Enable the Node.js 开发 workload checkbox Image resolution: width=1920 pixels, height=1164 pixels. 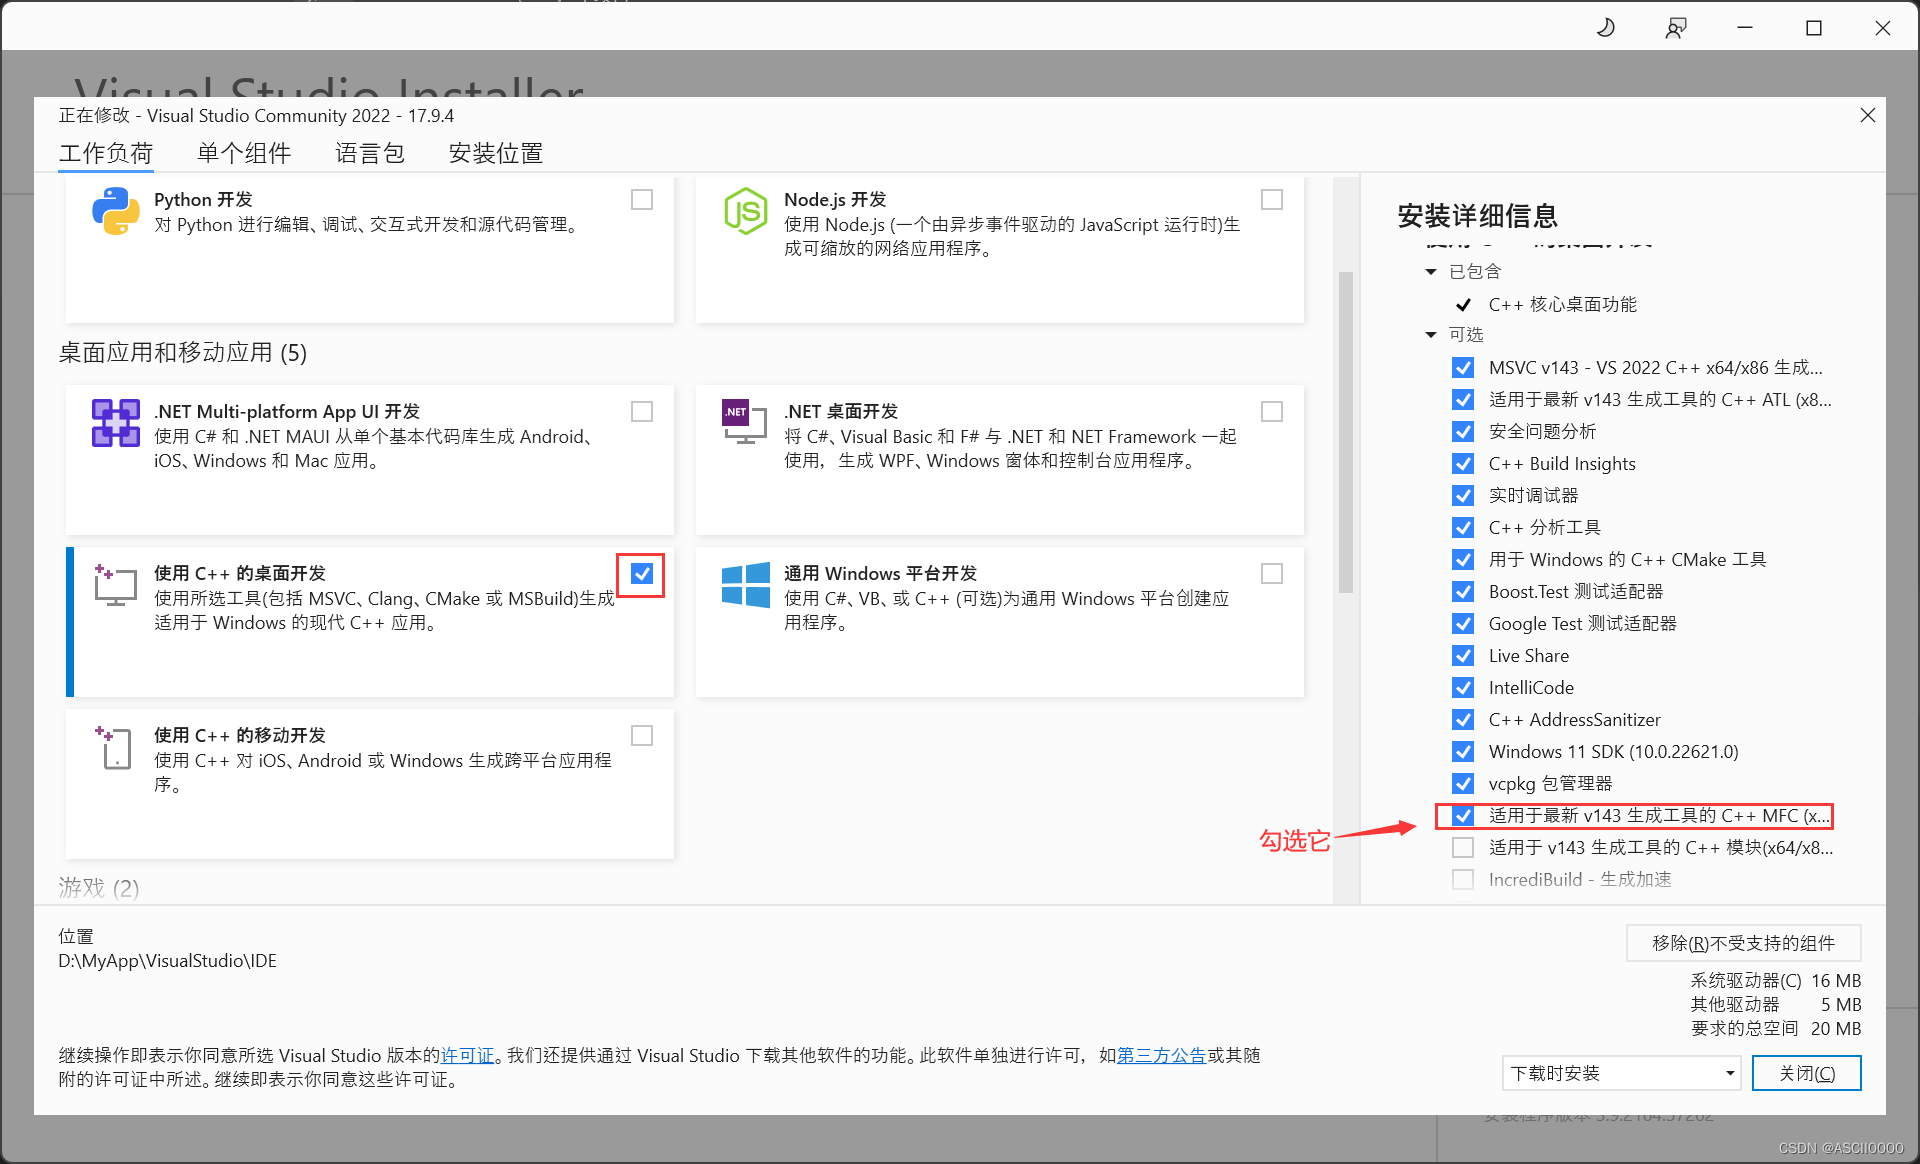click(x=1272, y=200)
